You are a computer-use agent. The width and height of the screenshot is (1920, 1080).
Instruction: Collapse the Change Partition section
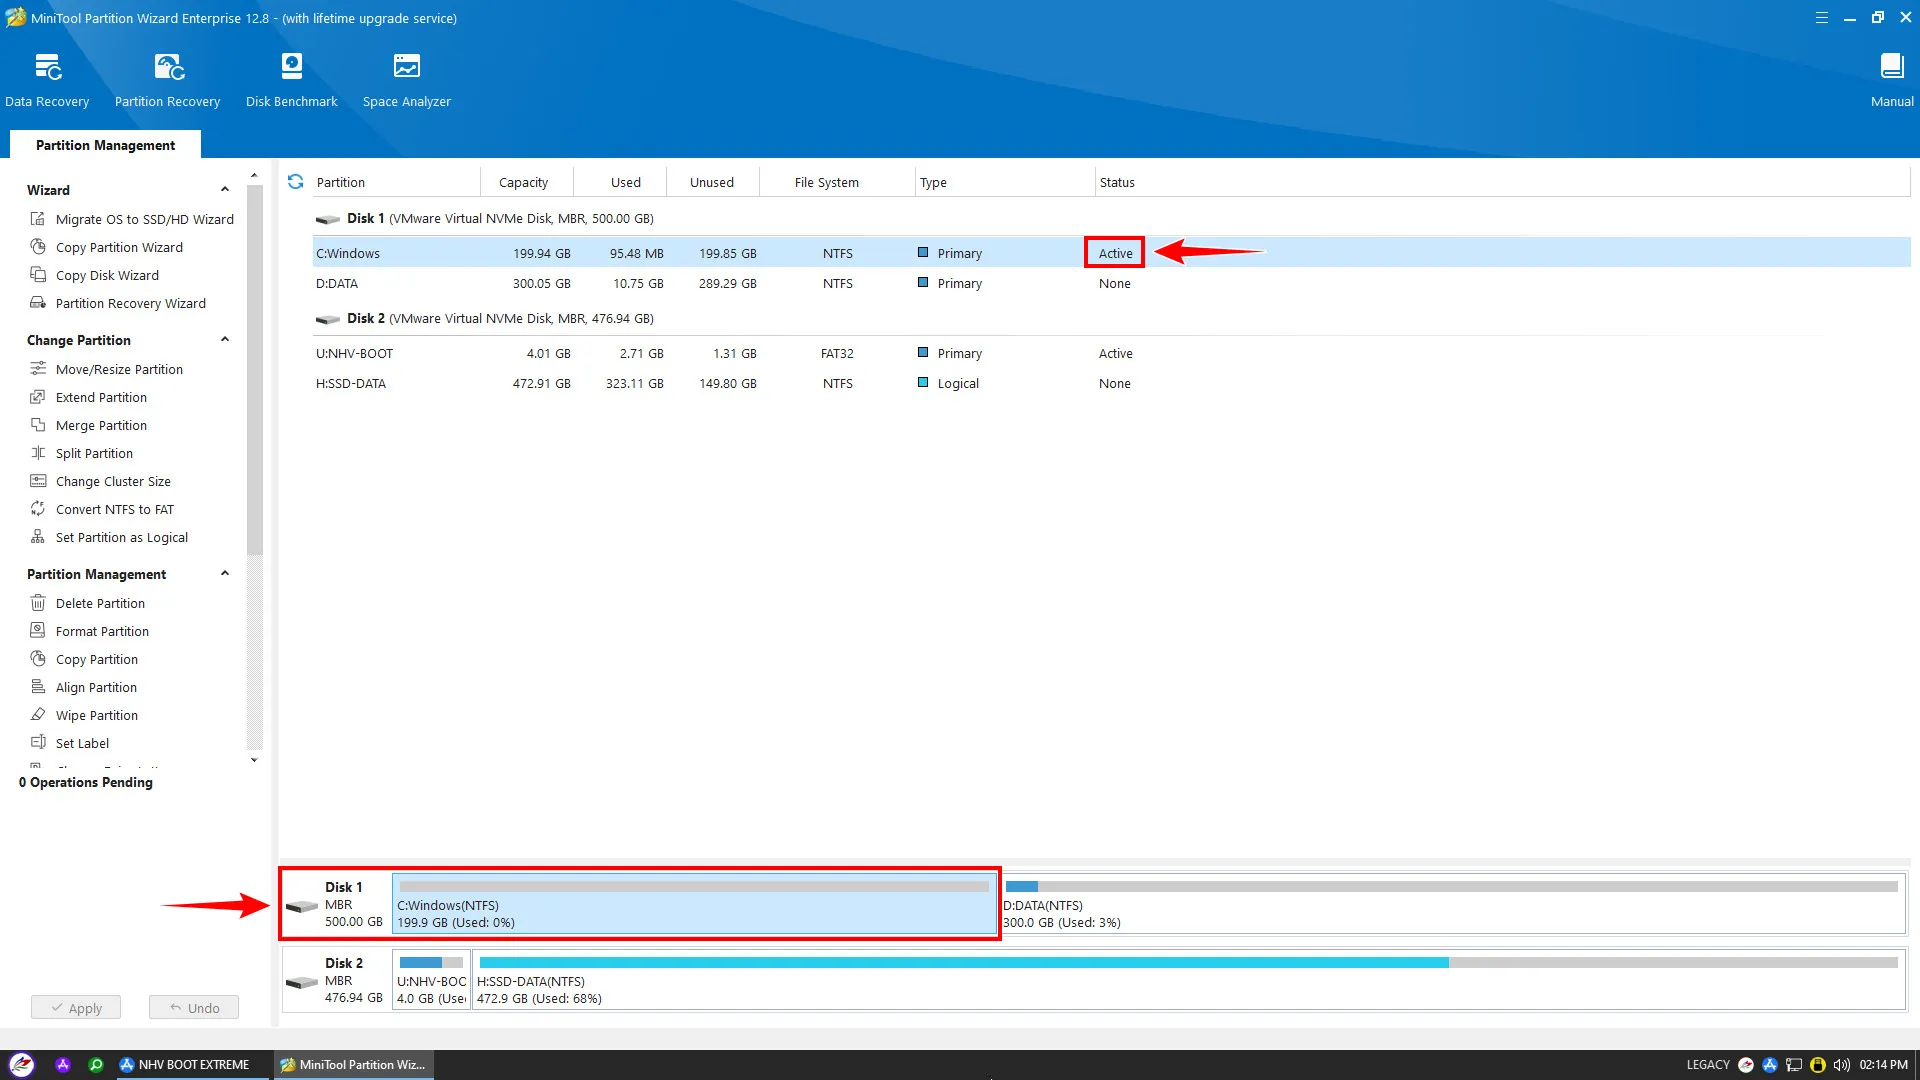click(225, 340)
